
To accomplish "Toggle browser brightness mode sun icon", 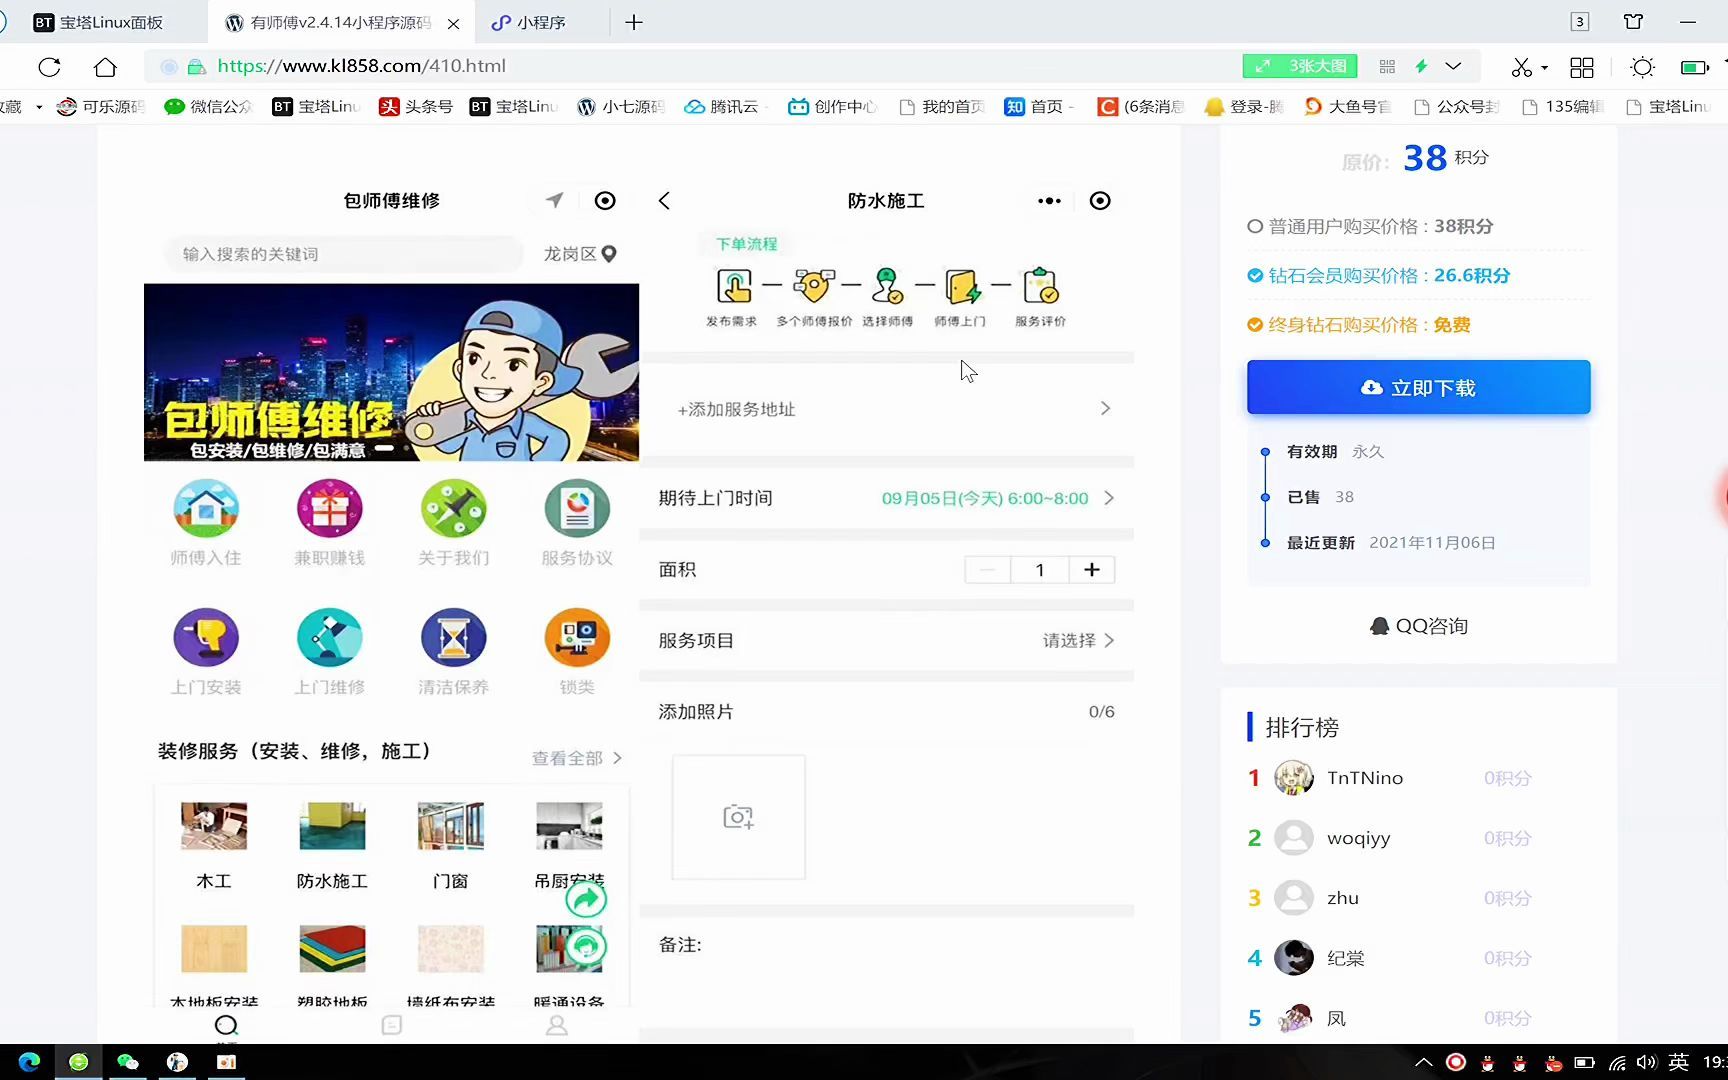I will [1642, 67].
